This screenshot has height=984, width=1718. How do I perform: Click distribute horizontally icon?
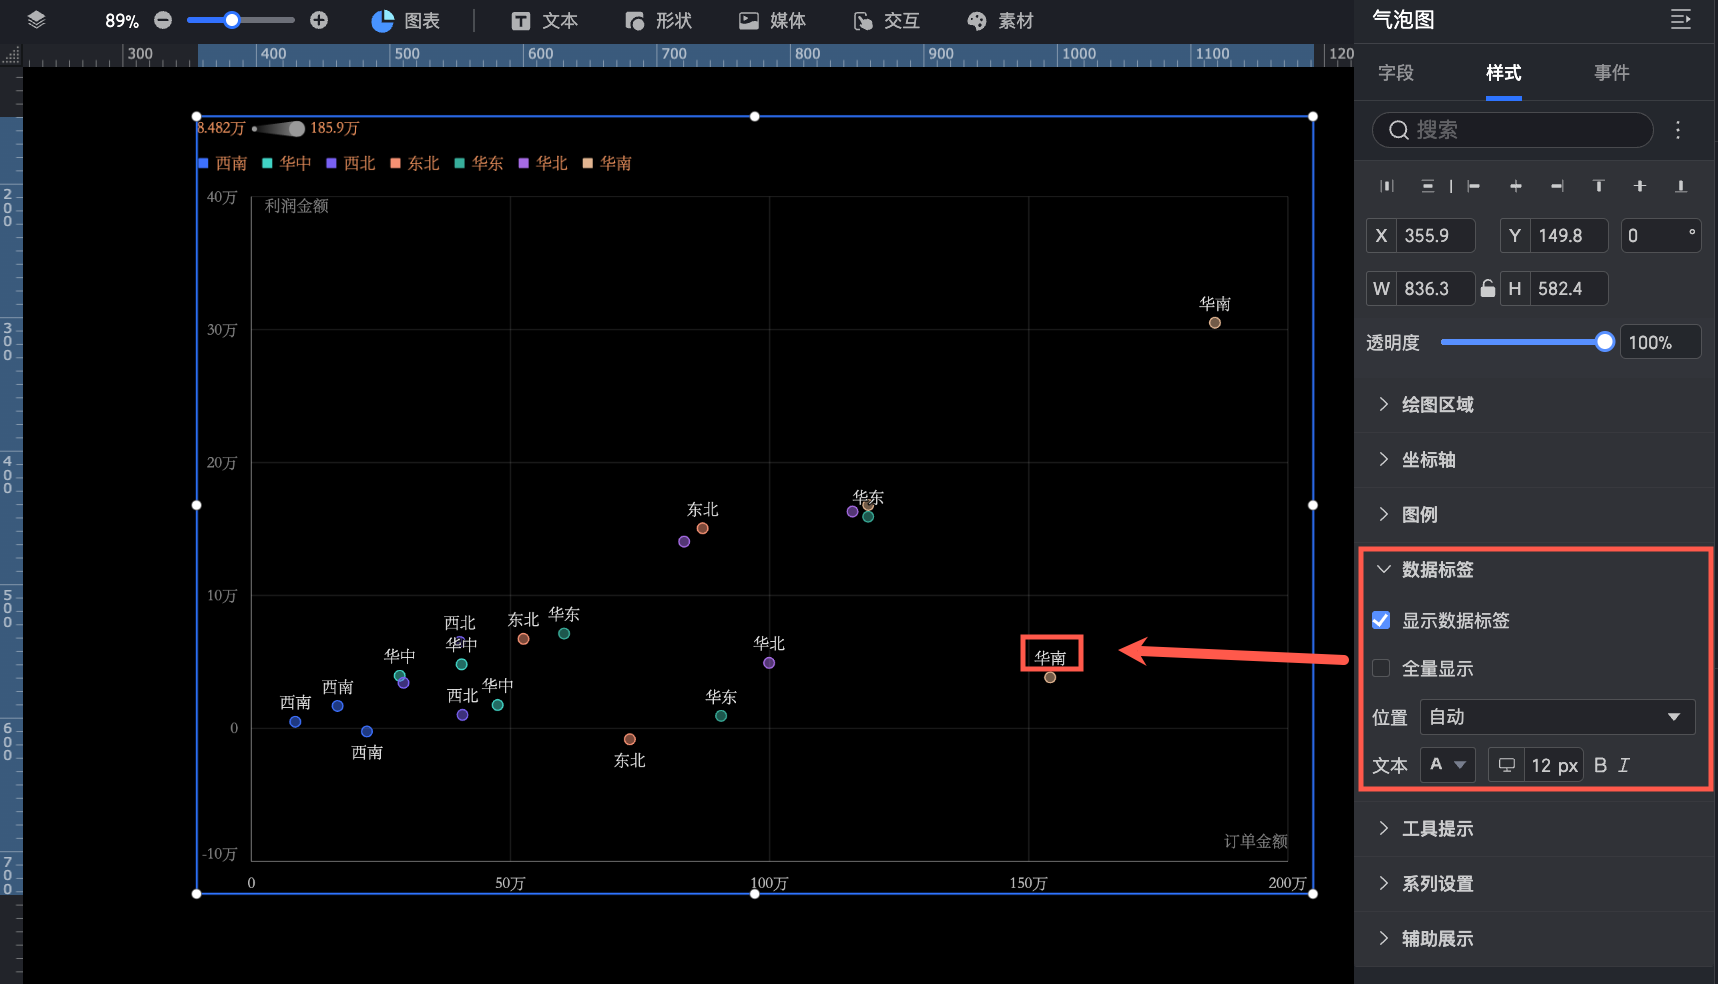[x=1387, y=186]
